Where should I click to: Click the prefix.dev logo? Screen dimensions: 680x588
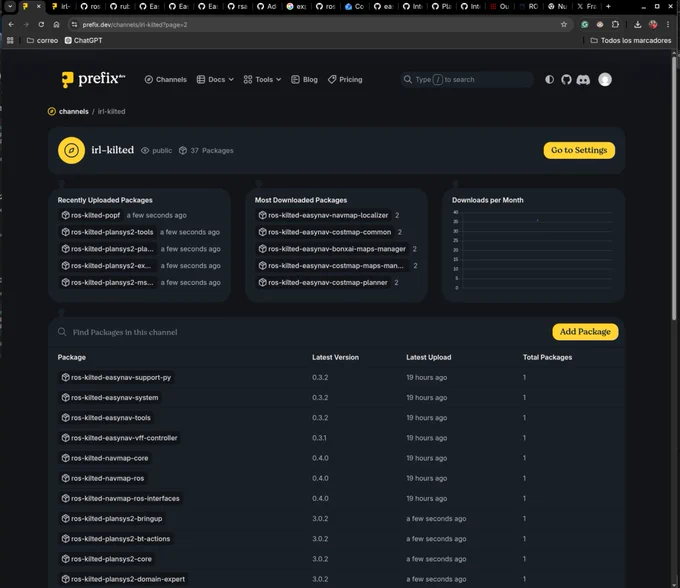[93, 79]
